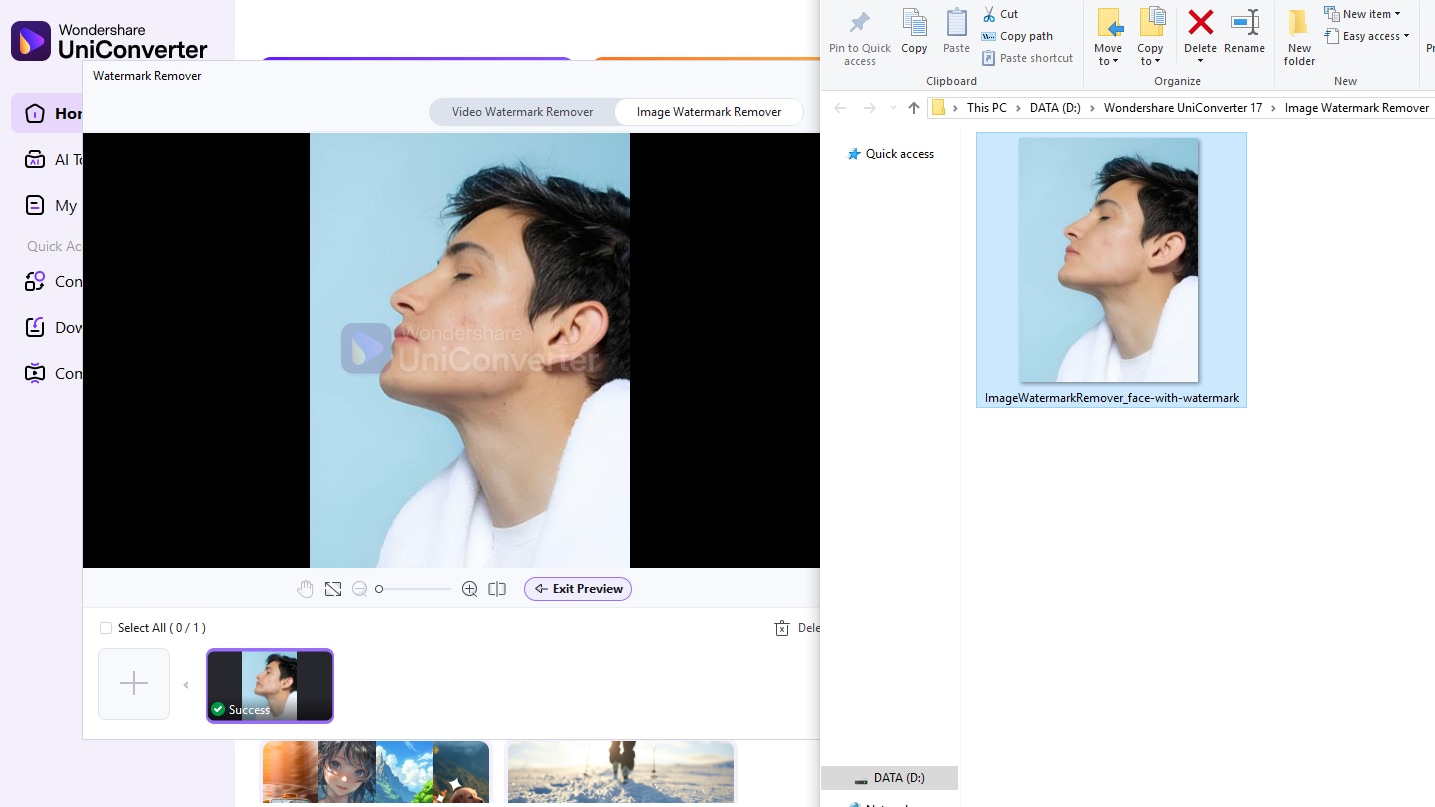This screenshot has height=807, width=1435.
Task: Expand the recent locations arrow in Explorer
Action: tap(893, 108)
